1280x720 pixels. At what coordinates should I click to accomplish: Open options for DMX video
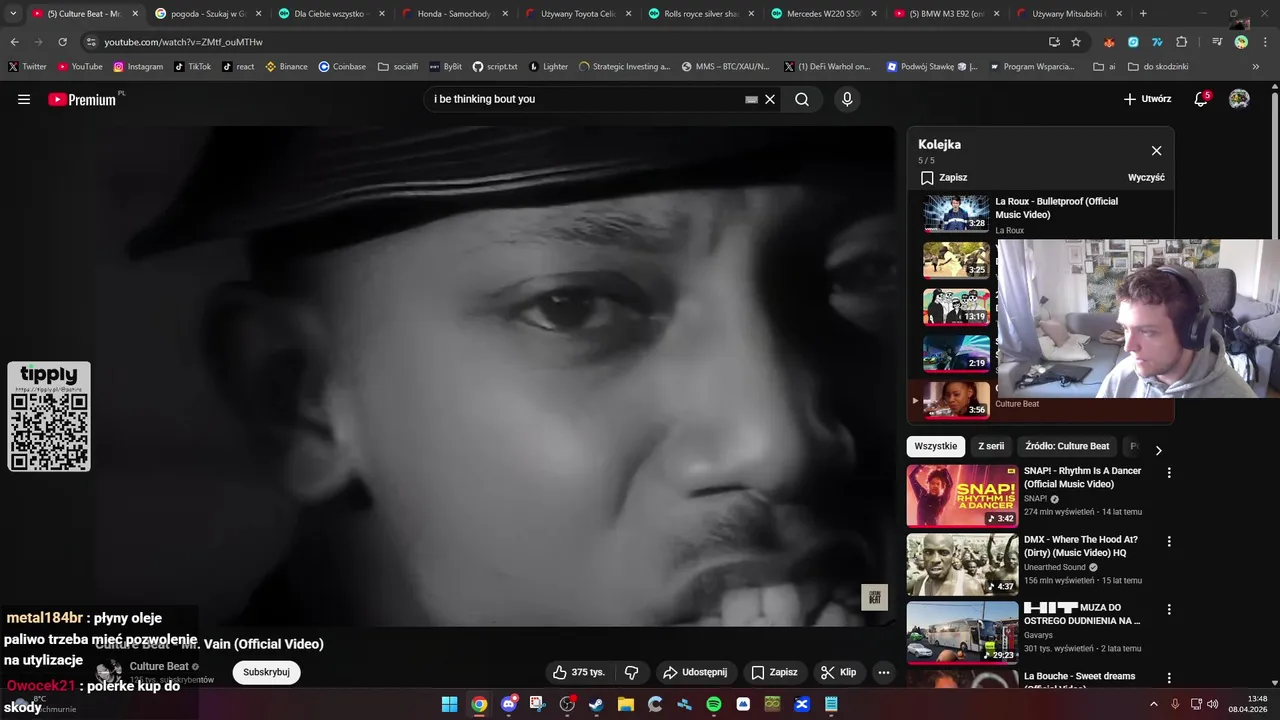tap(1169, 541)
